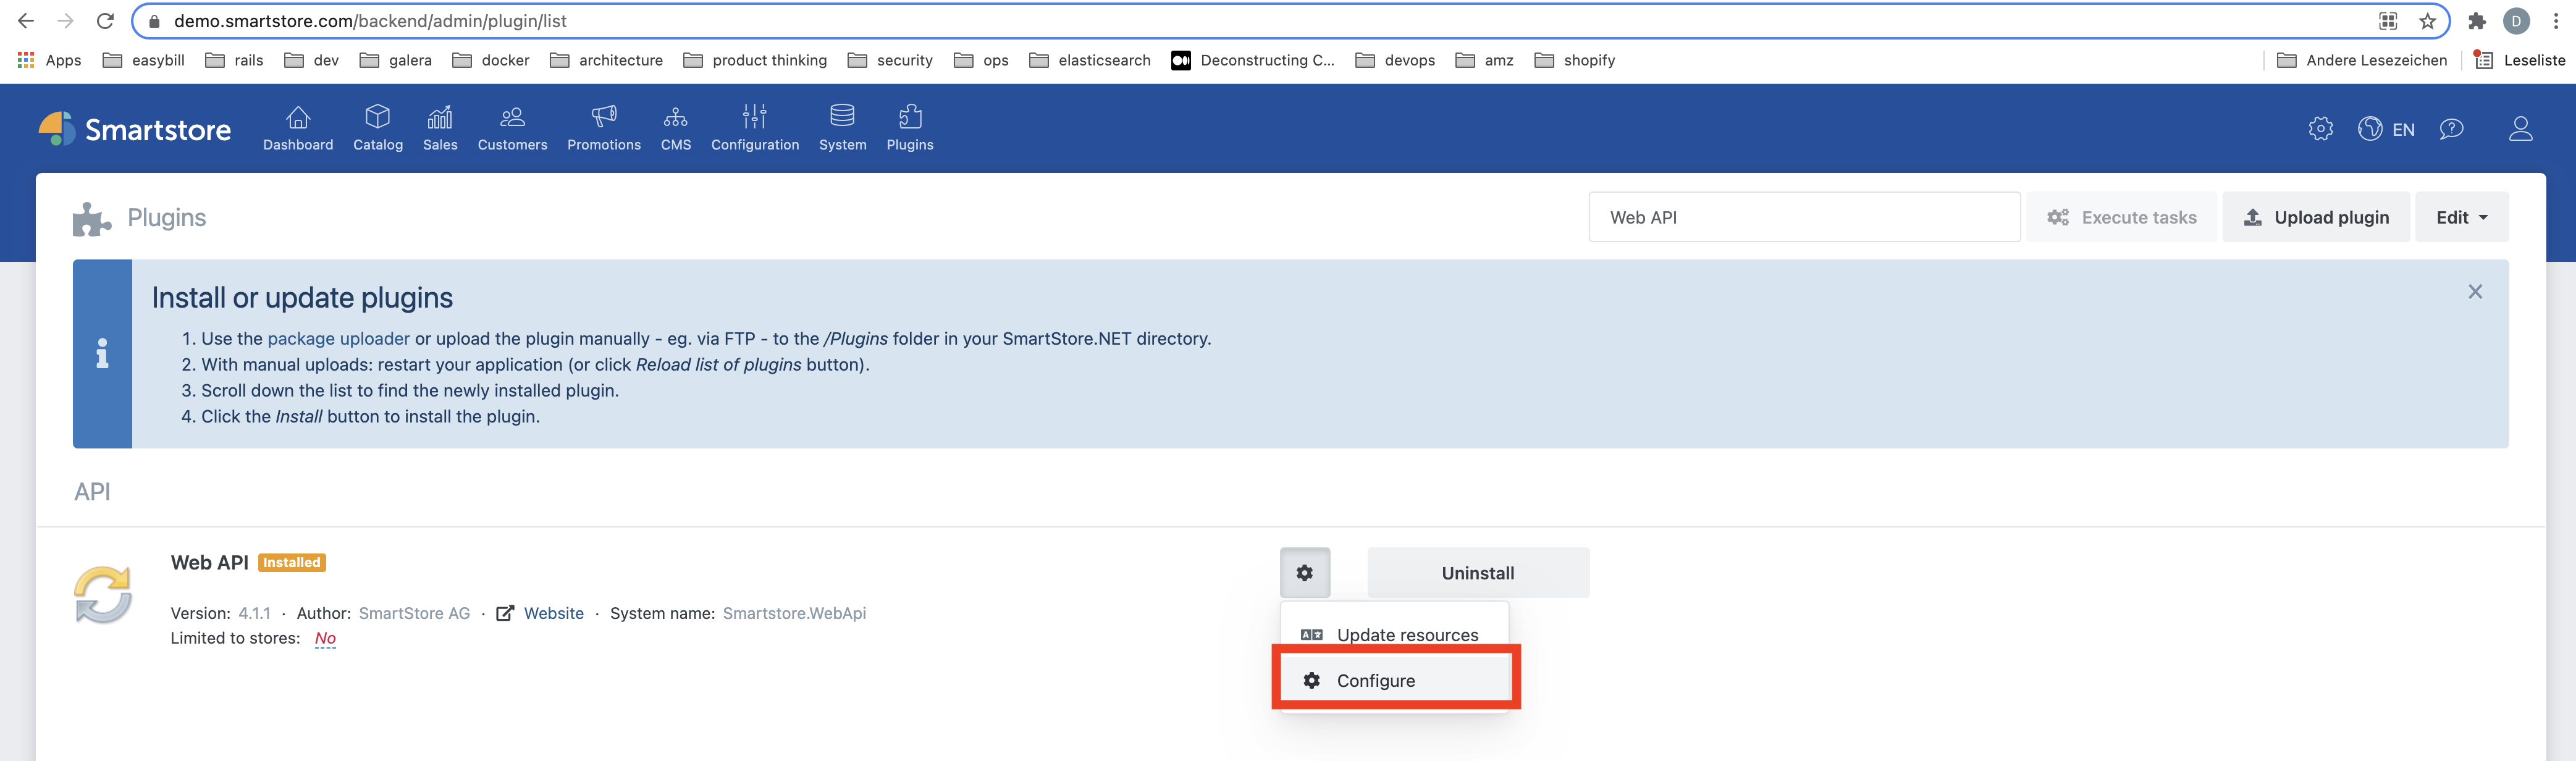Screen dimensions: 2576x761
Task: Open the galera bookmarks folder
Action: click(x=396, y=60)
